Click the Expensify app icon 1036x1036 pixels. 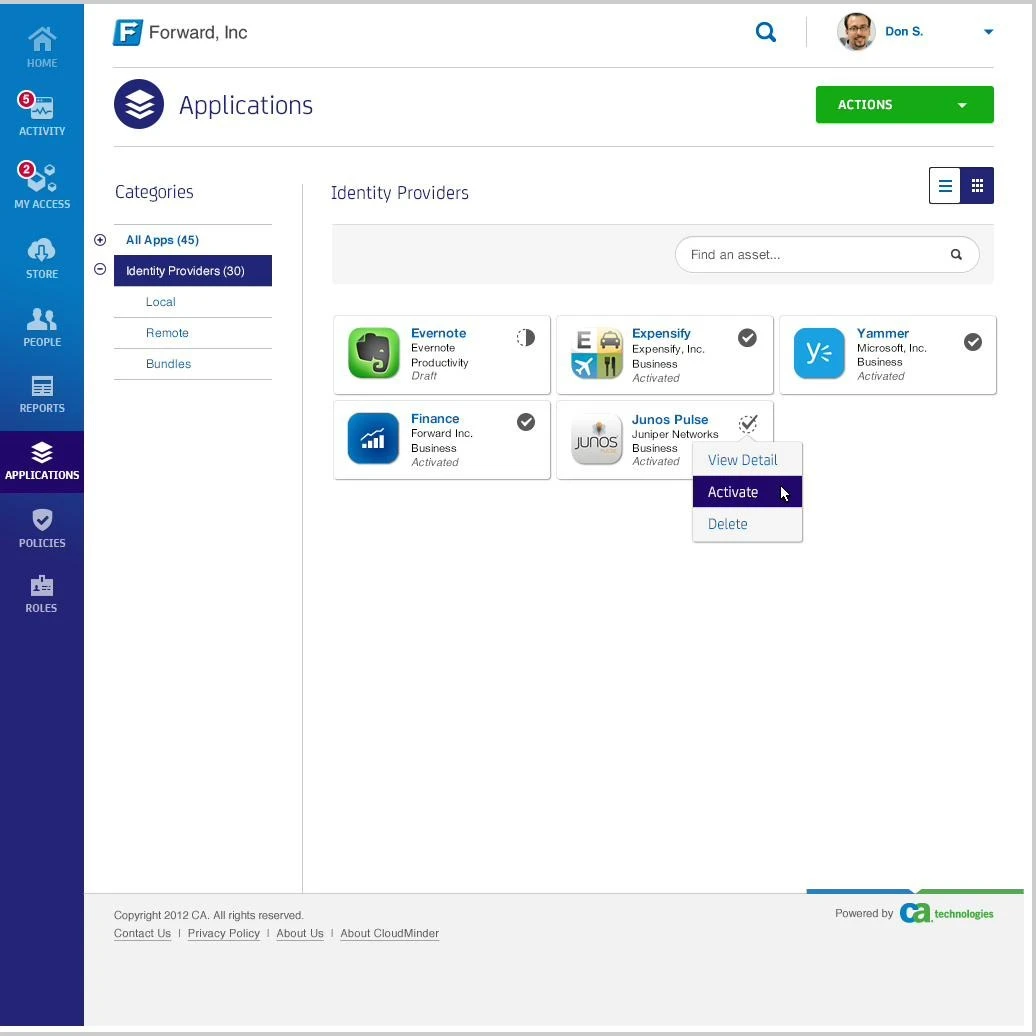click(x=597, y=353)
